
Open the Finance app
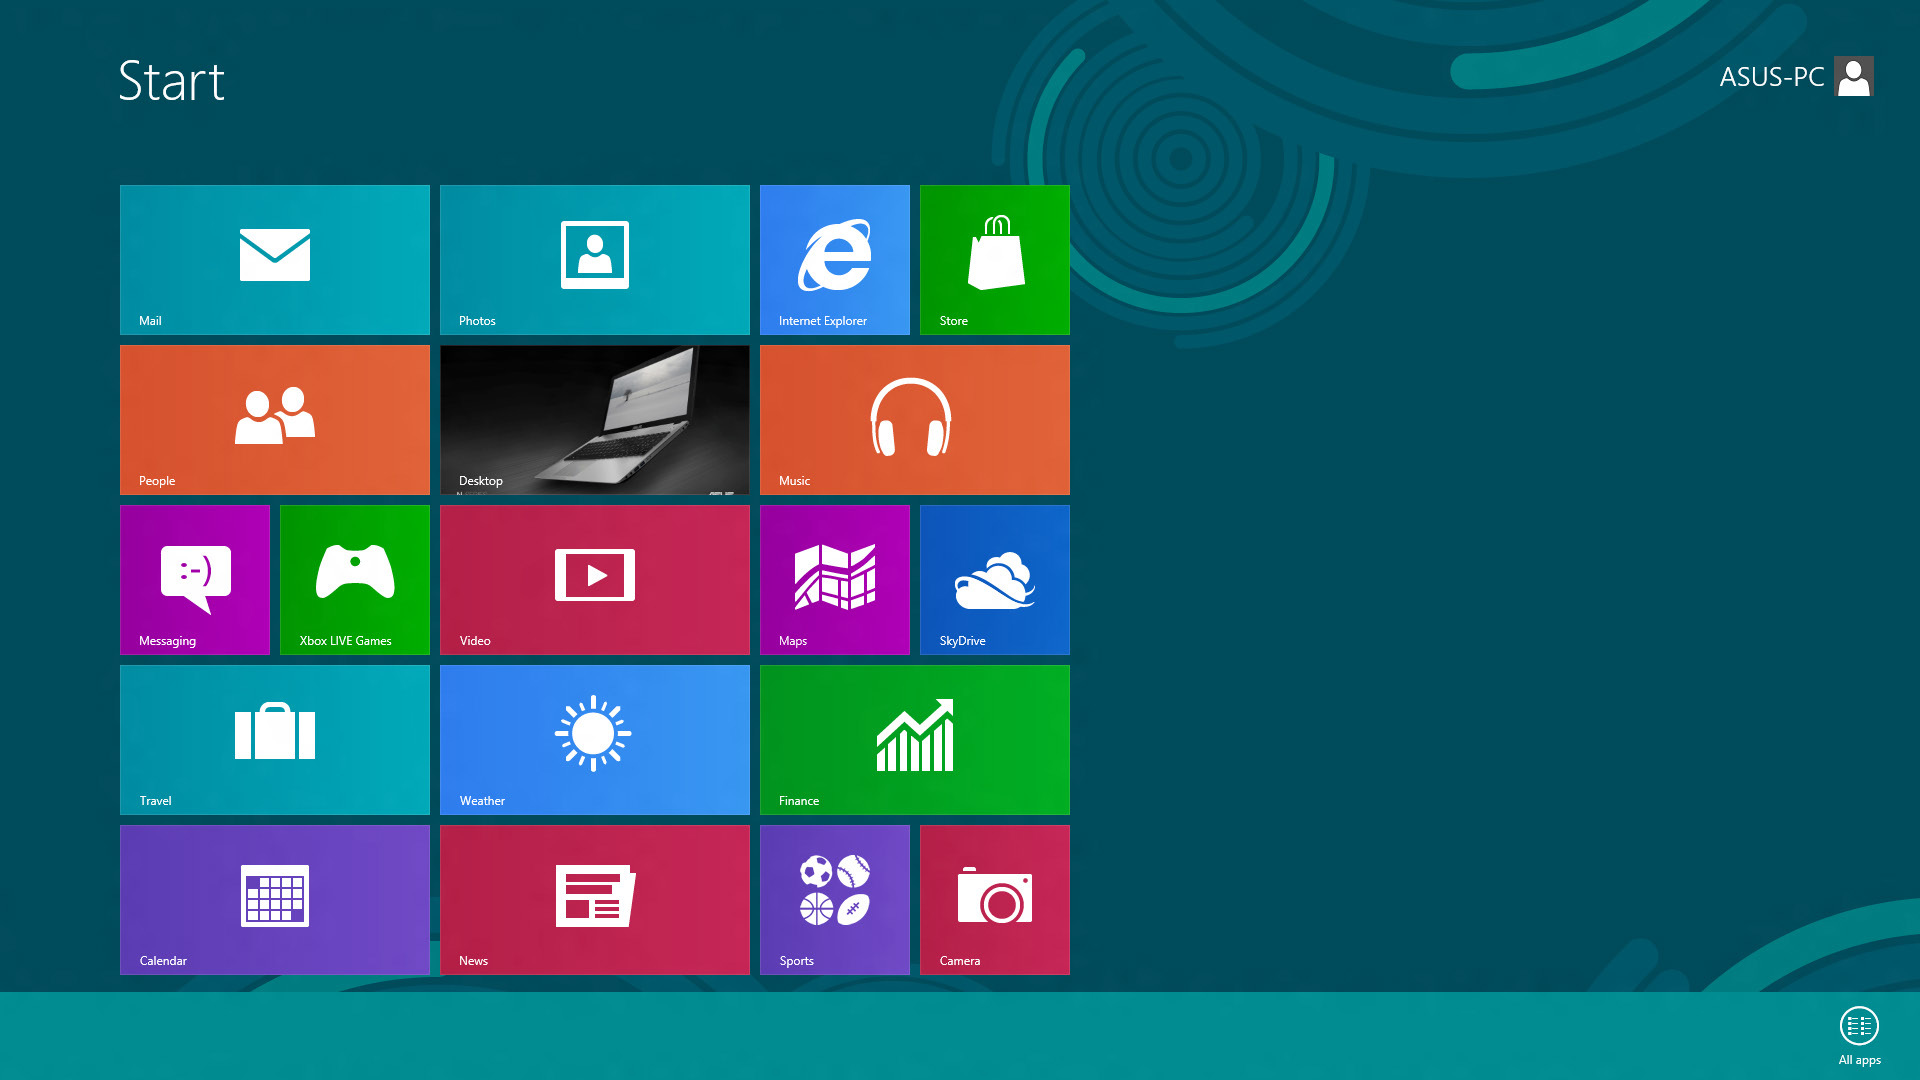click(915, 740)
